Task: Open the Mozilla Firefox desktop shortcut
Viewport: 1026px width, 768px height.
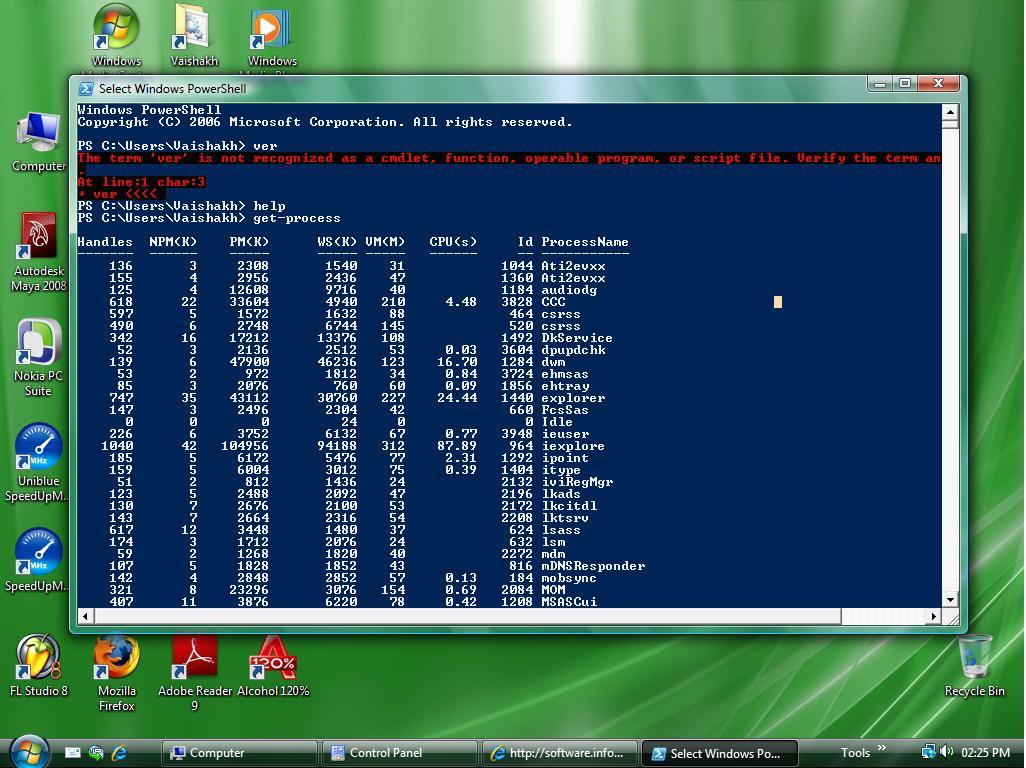Action: (x=116, y=673)
